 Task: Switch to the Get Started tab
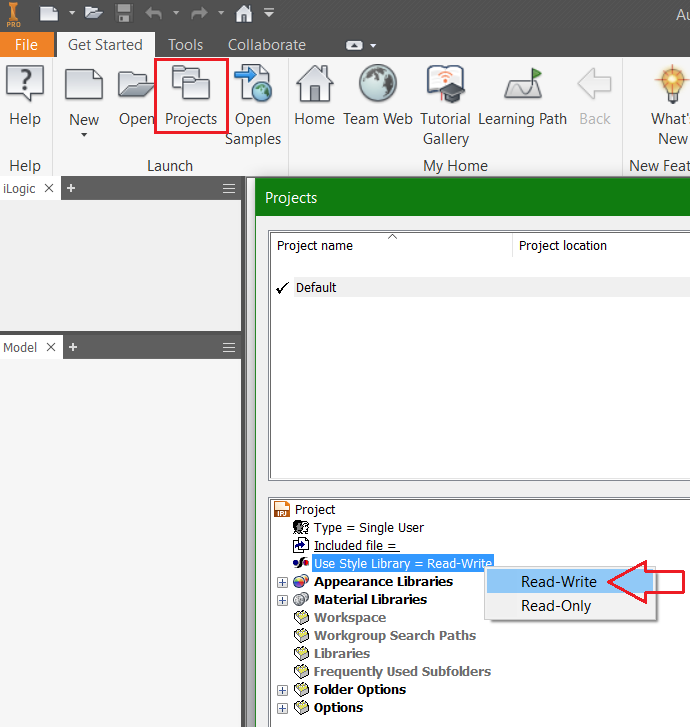pyautogui.click(x=105, y=45)
